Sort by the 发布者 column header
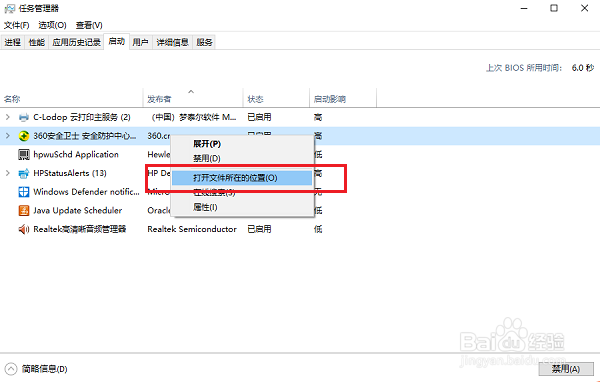This screenshot has height=382, width=600. coord(193,99)
